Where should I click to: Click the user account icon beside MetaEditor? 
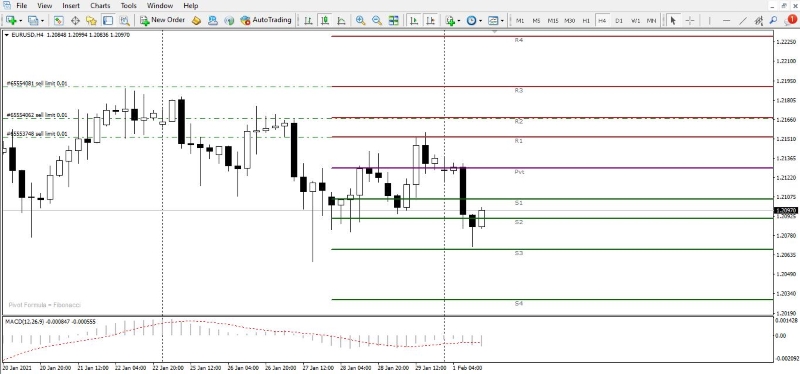click(x=213, y=20)
